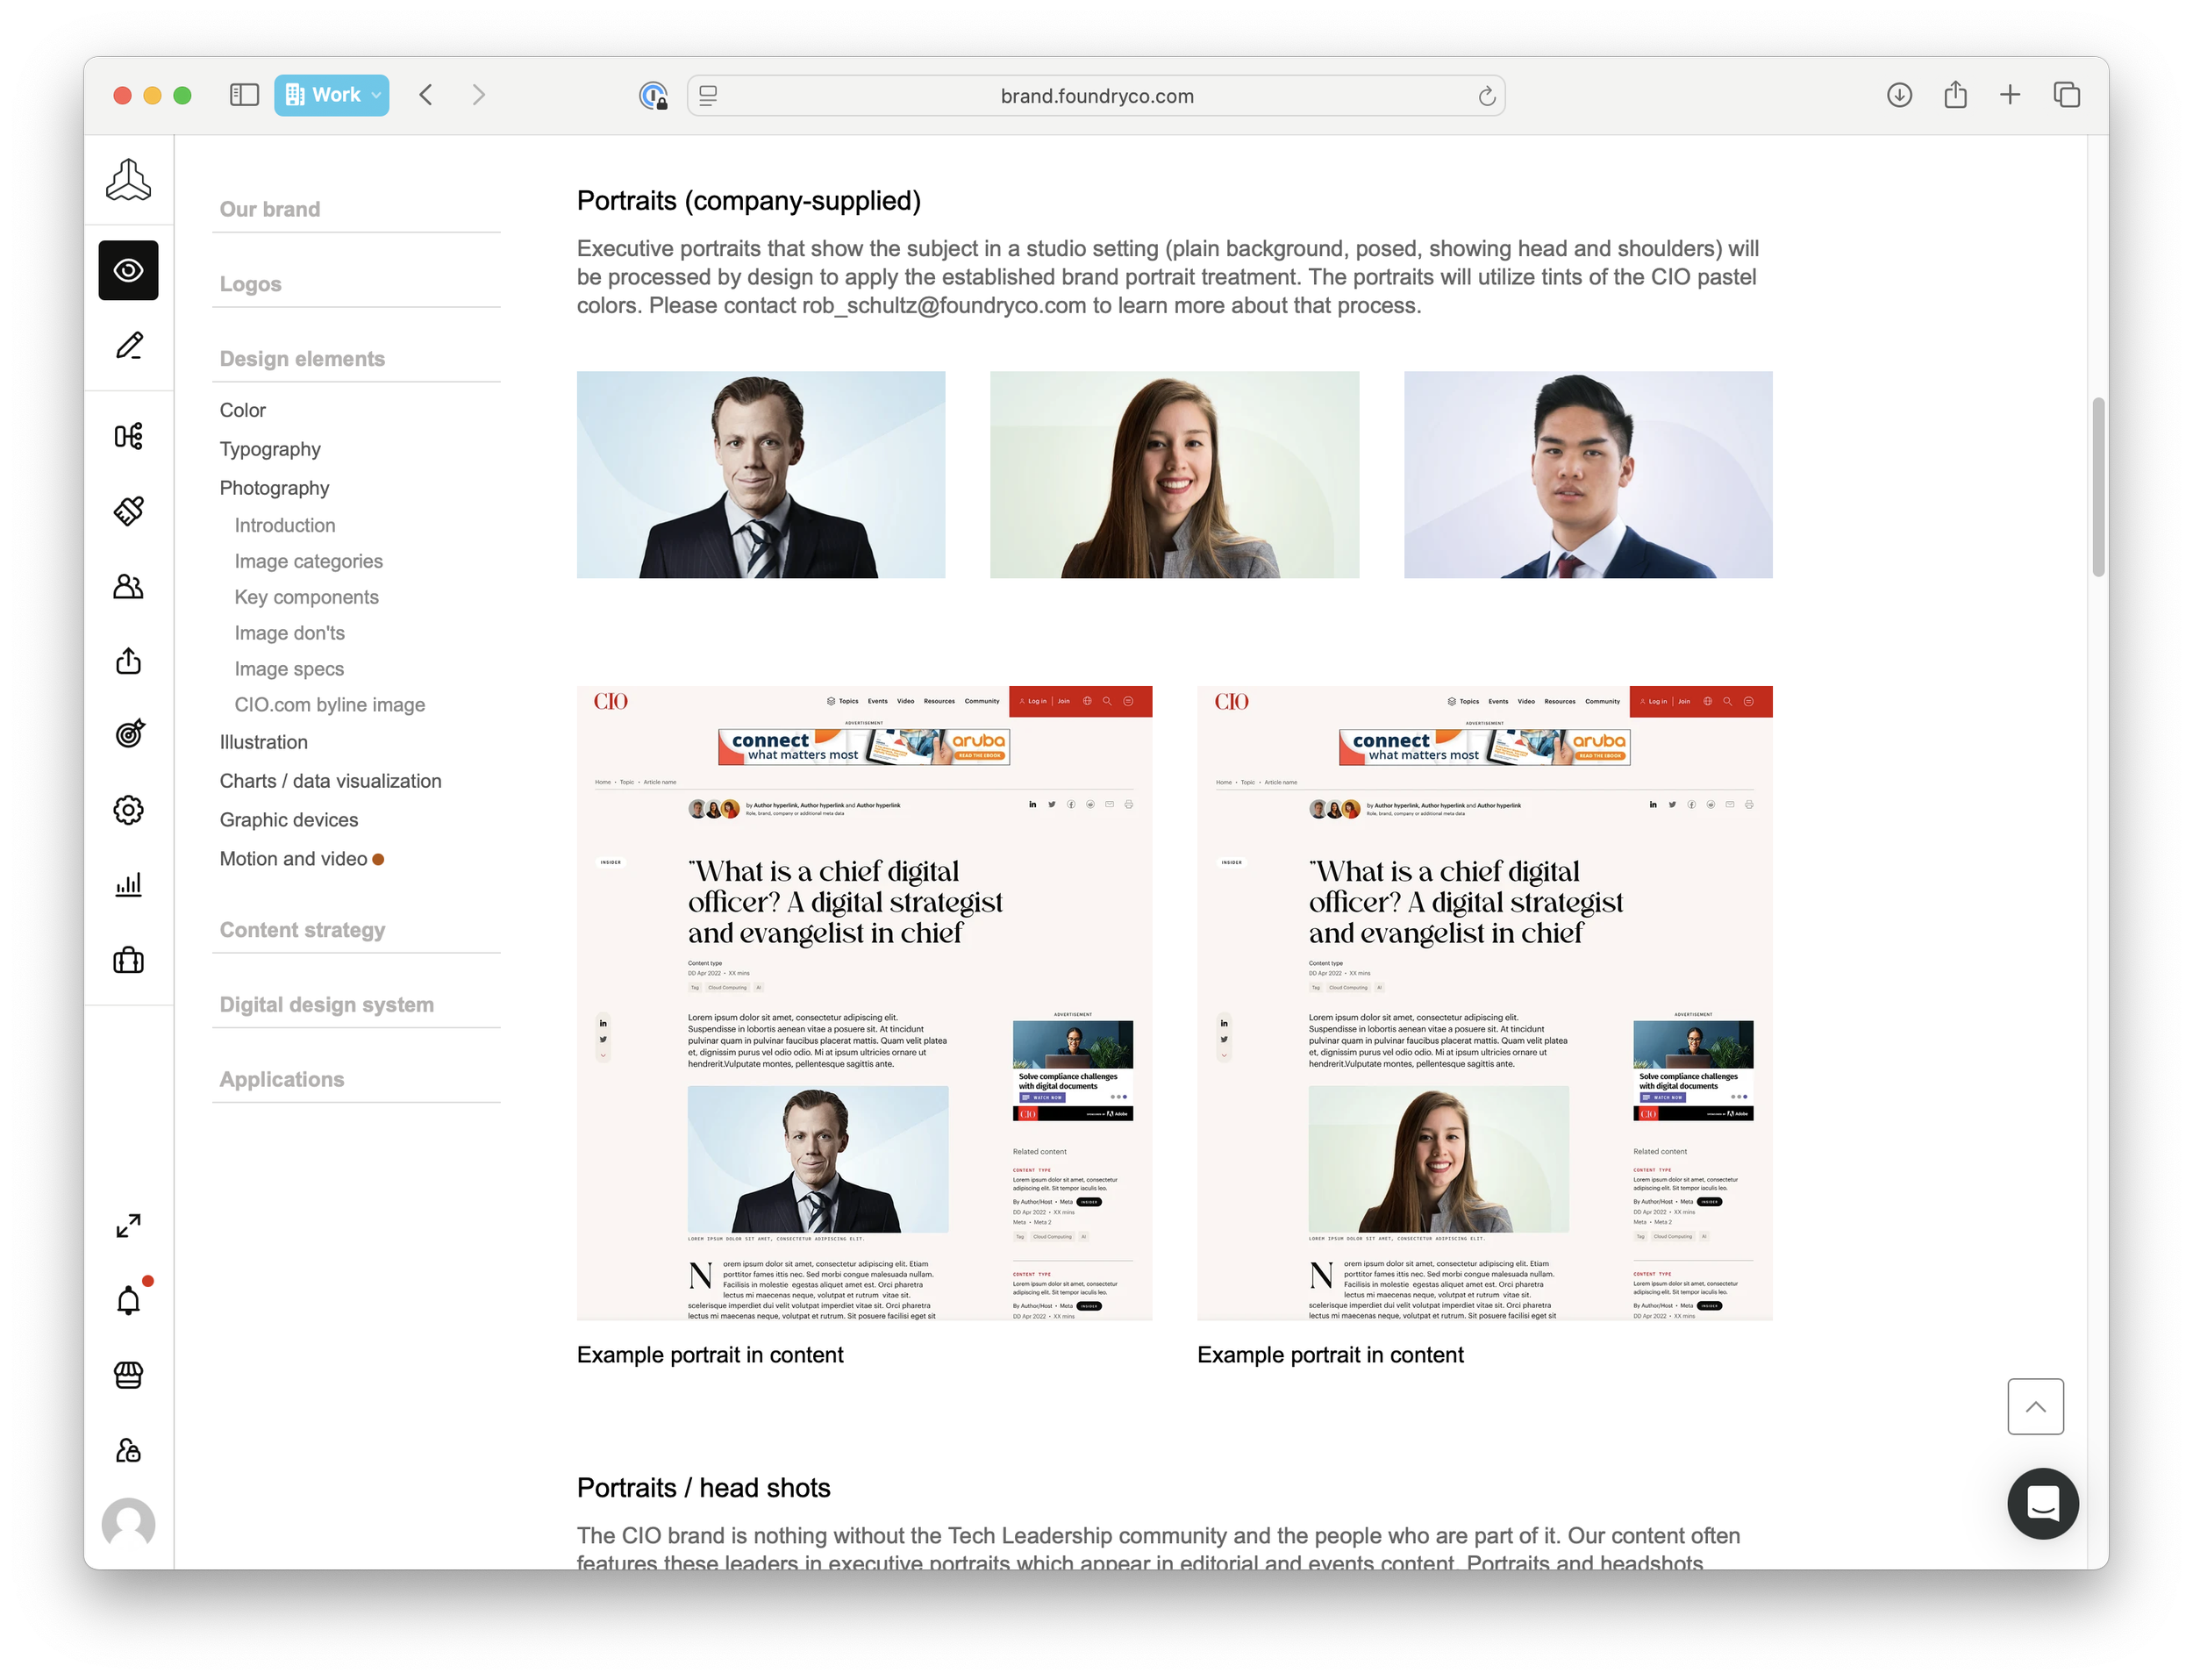Select Typography in the navigation
Image resolution: width=2193 pixels, height=1680 pixels.
(x=270, y=449)
